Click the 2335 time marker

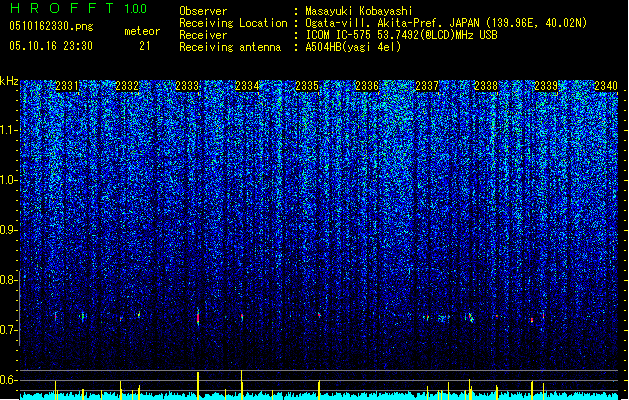click(307, 86)
